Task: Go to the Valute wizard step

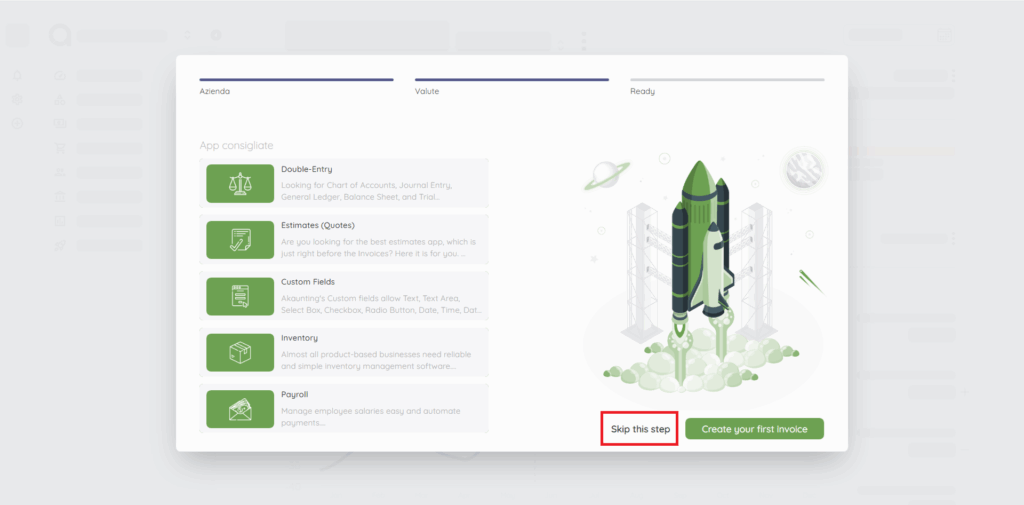Action: [427, 91]
